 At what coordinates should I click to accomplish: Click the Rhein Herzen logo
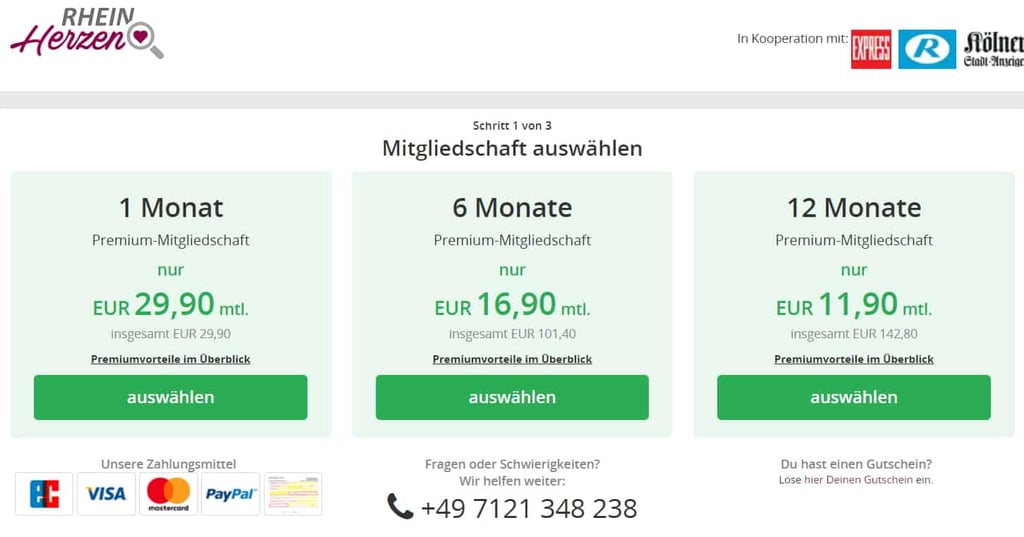click(x=87, y=33)
